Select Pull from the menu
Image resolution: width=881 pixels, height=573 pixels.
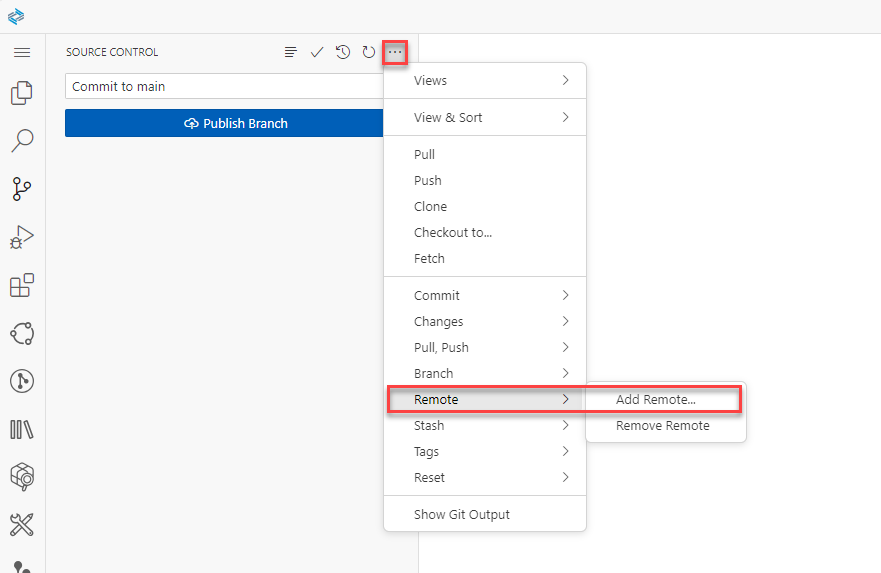click(x=485, y=154)
